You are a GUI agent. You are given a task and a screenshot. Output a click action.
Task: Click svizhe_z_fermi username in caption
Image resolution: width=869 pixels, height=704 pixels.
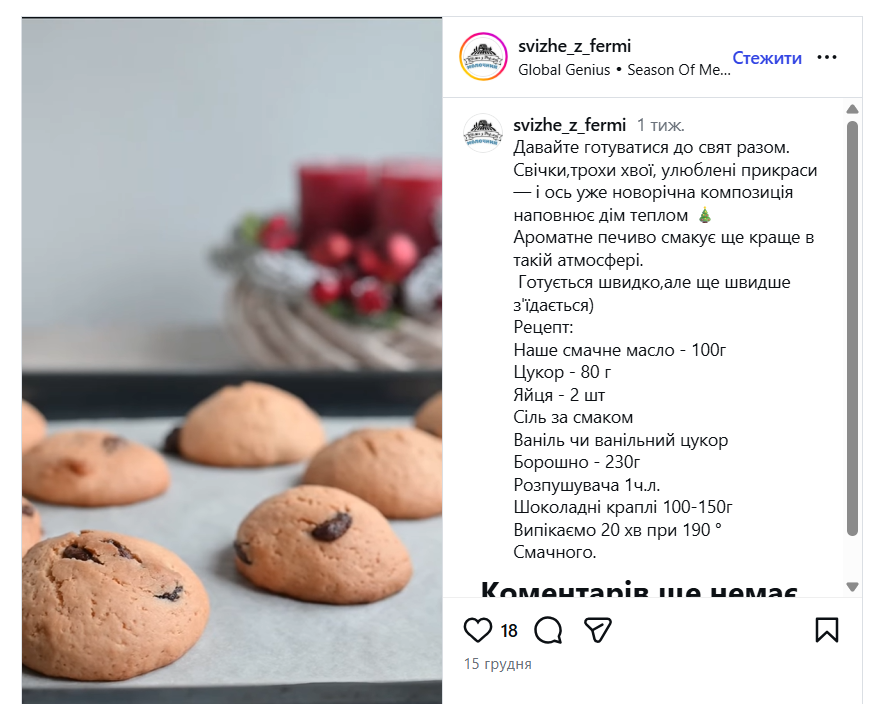coord(569,125)
